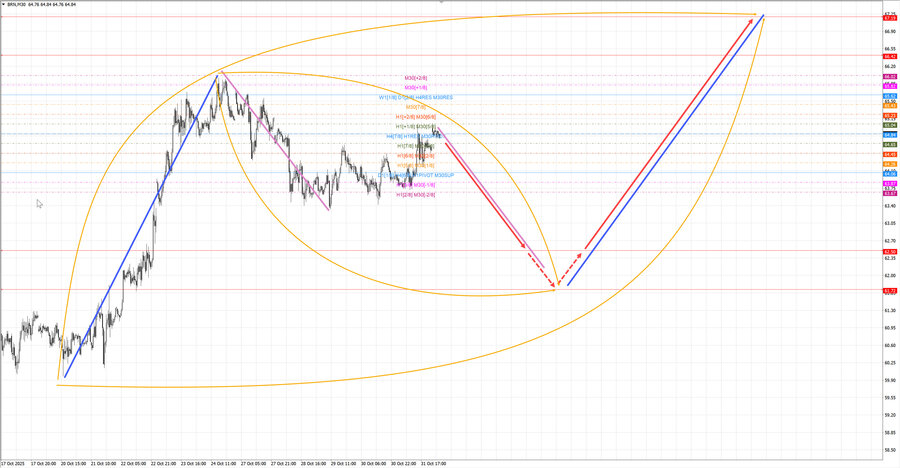Click the H1PIVOT M30SUP level label
Viewport: 900px width, 468px height.
416,175
